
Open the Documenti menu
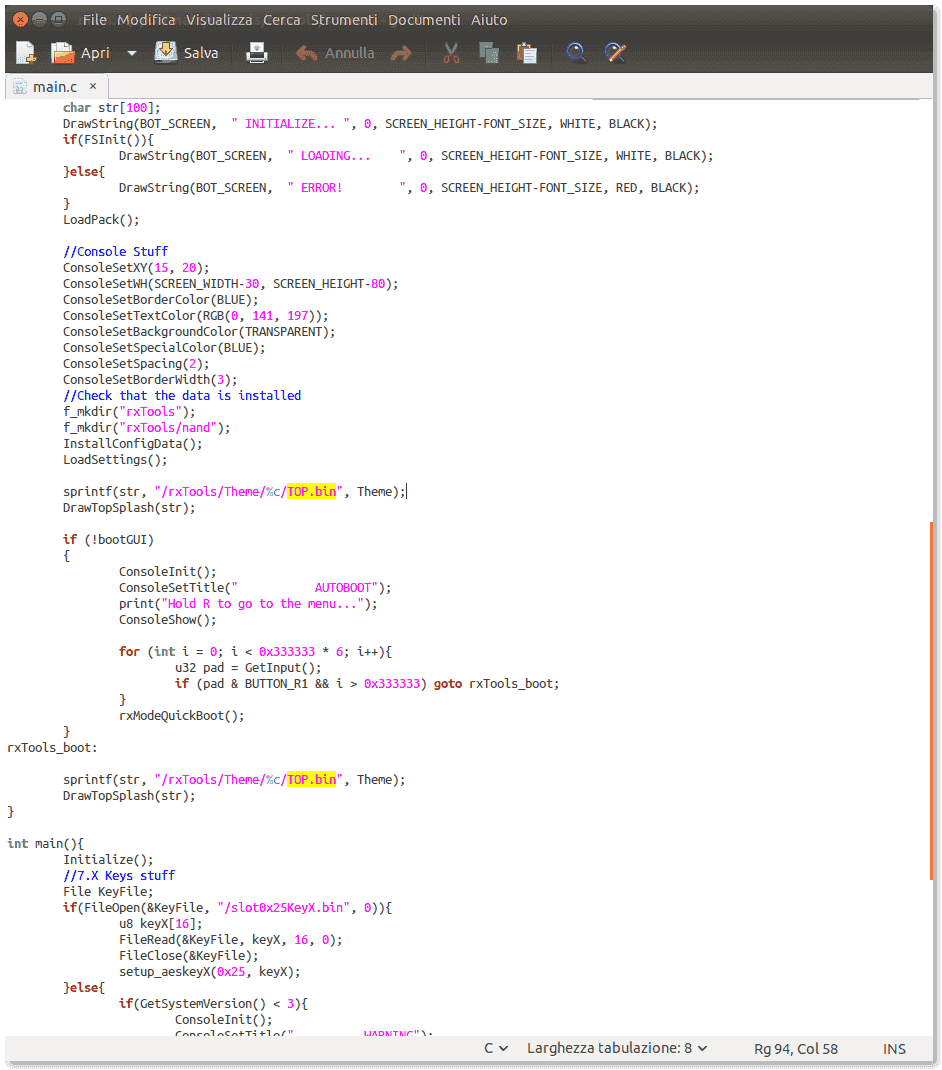424,20
